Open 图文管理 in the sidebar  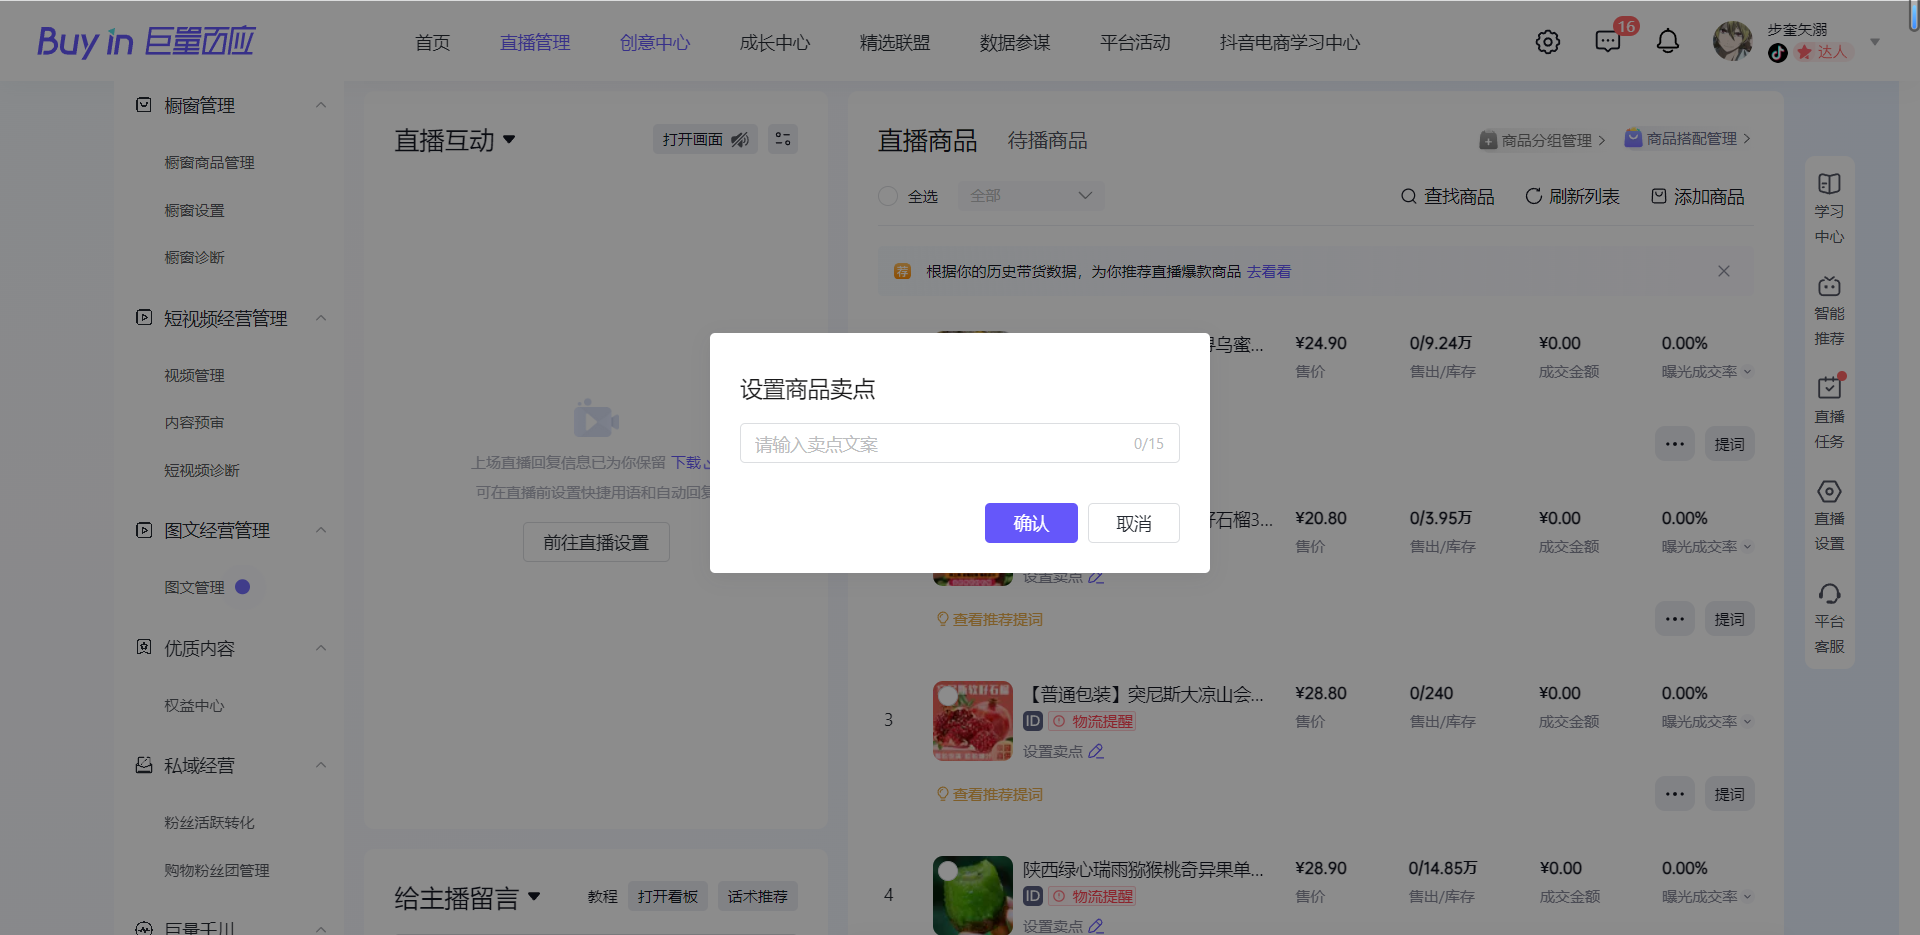194,587
